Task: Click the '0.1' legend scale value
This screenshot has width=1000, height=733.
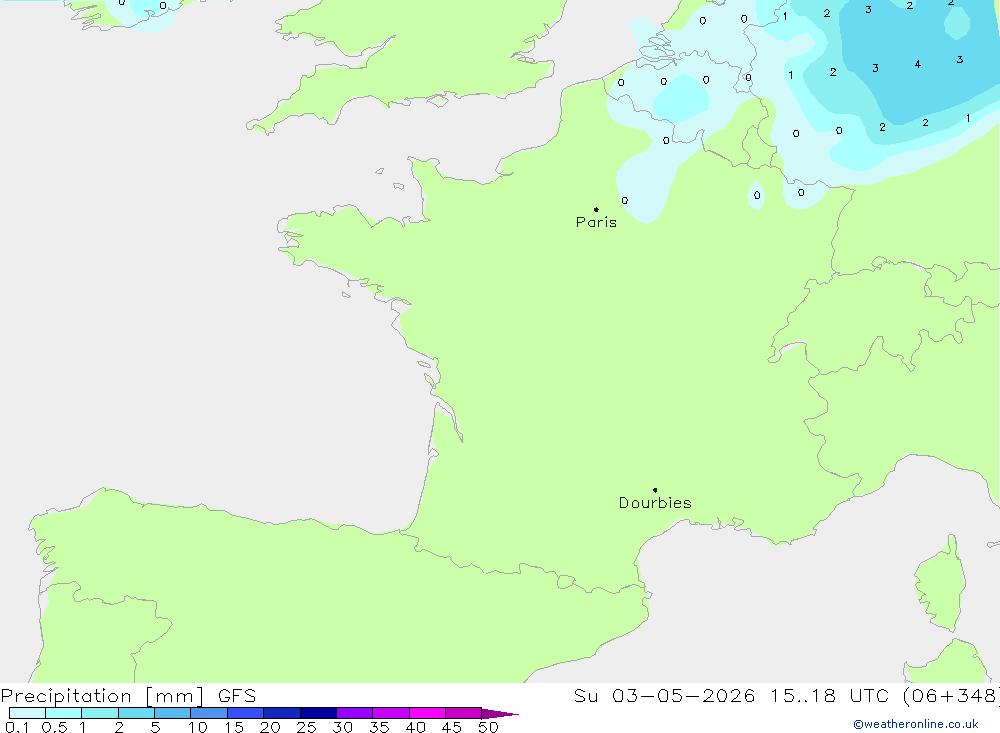Action: point(17,727)
